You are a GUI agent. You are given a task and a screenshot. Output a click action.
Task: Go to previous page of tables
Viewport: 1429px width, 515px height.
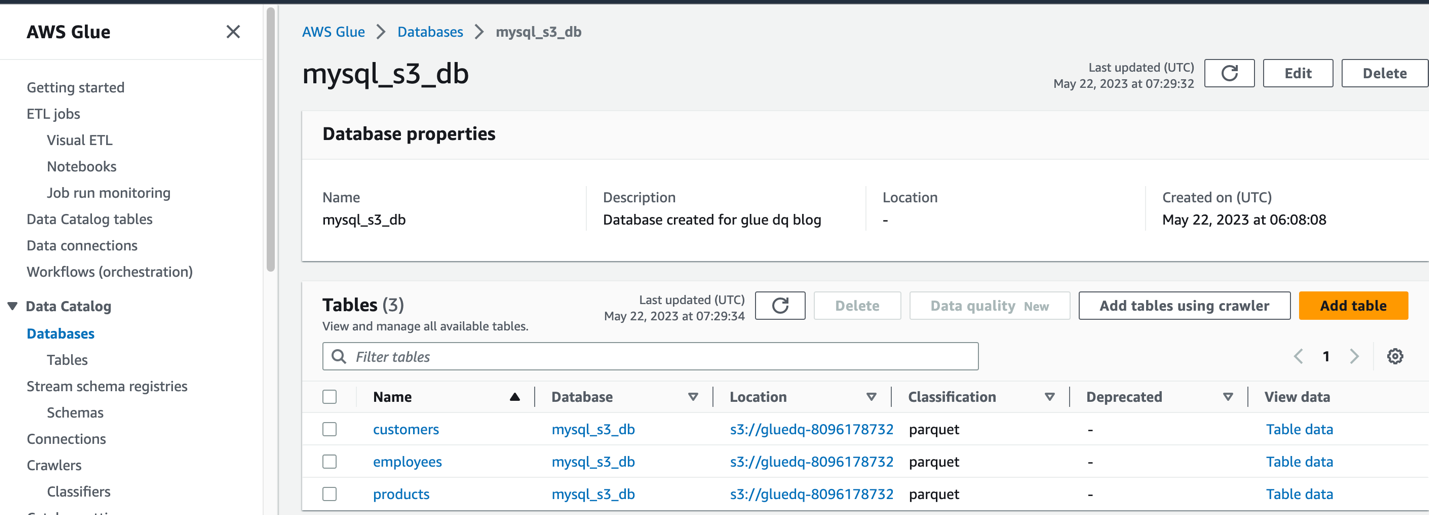(x=1298, y=357)
